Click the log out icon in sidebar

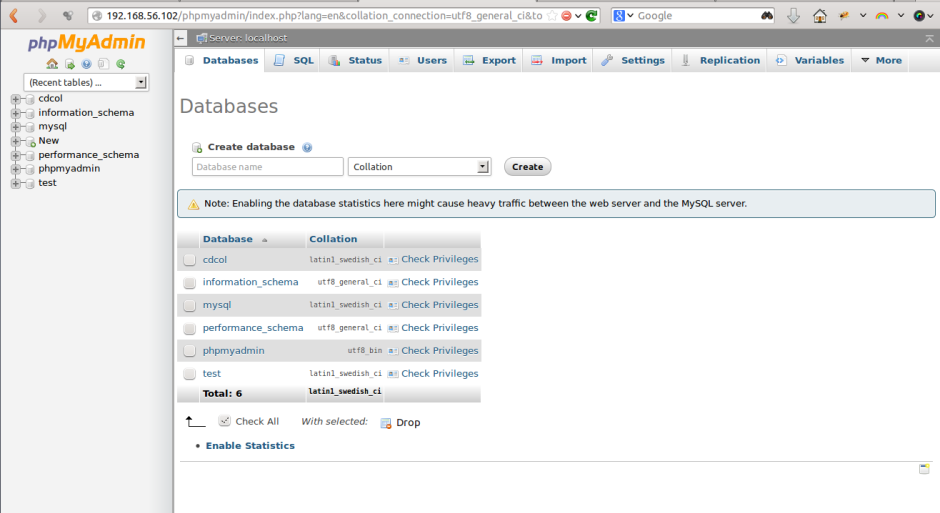70,64
